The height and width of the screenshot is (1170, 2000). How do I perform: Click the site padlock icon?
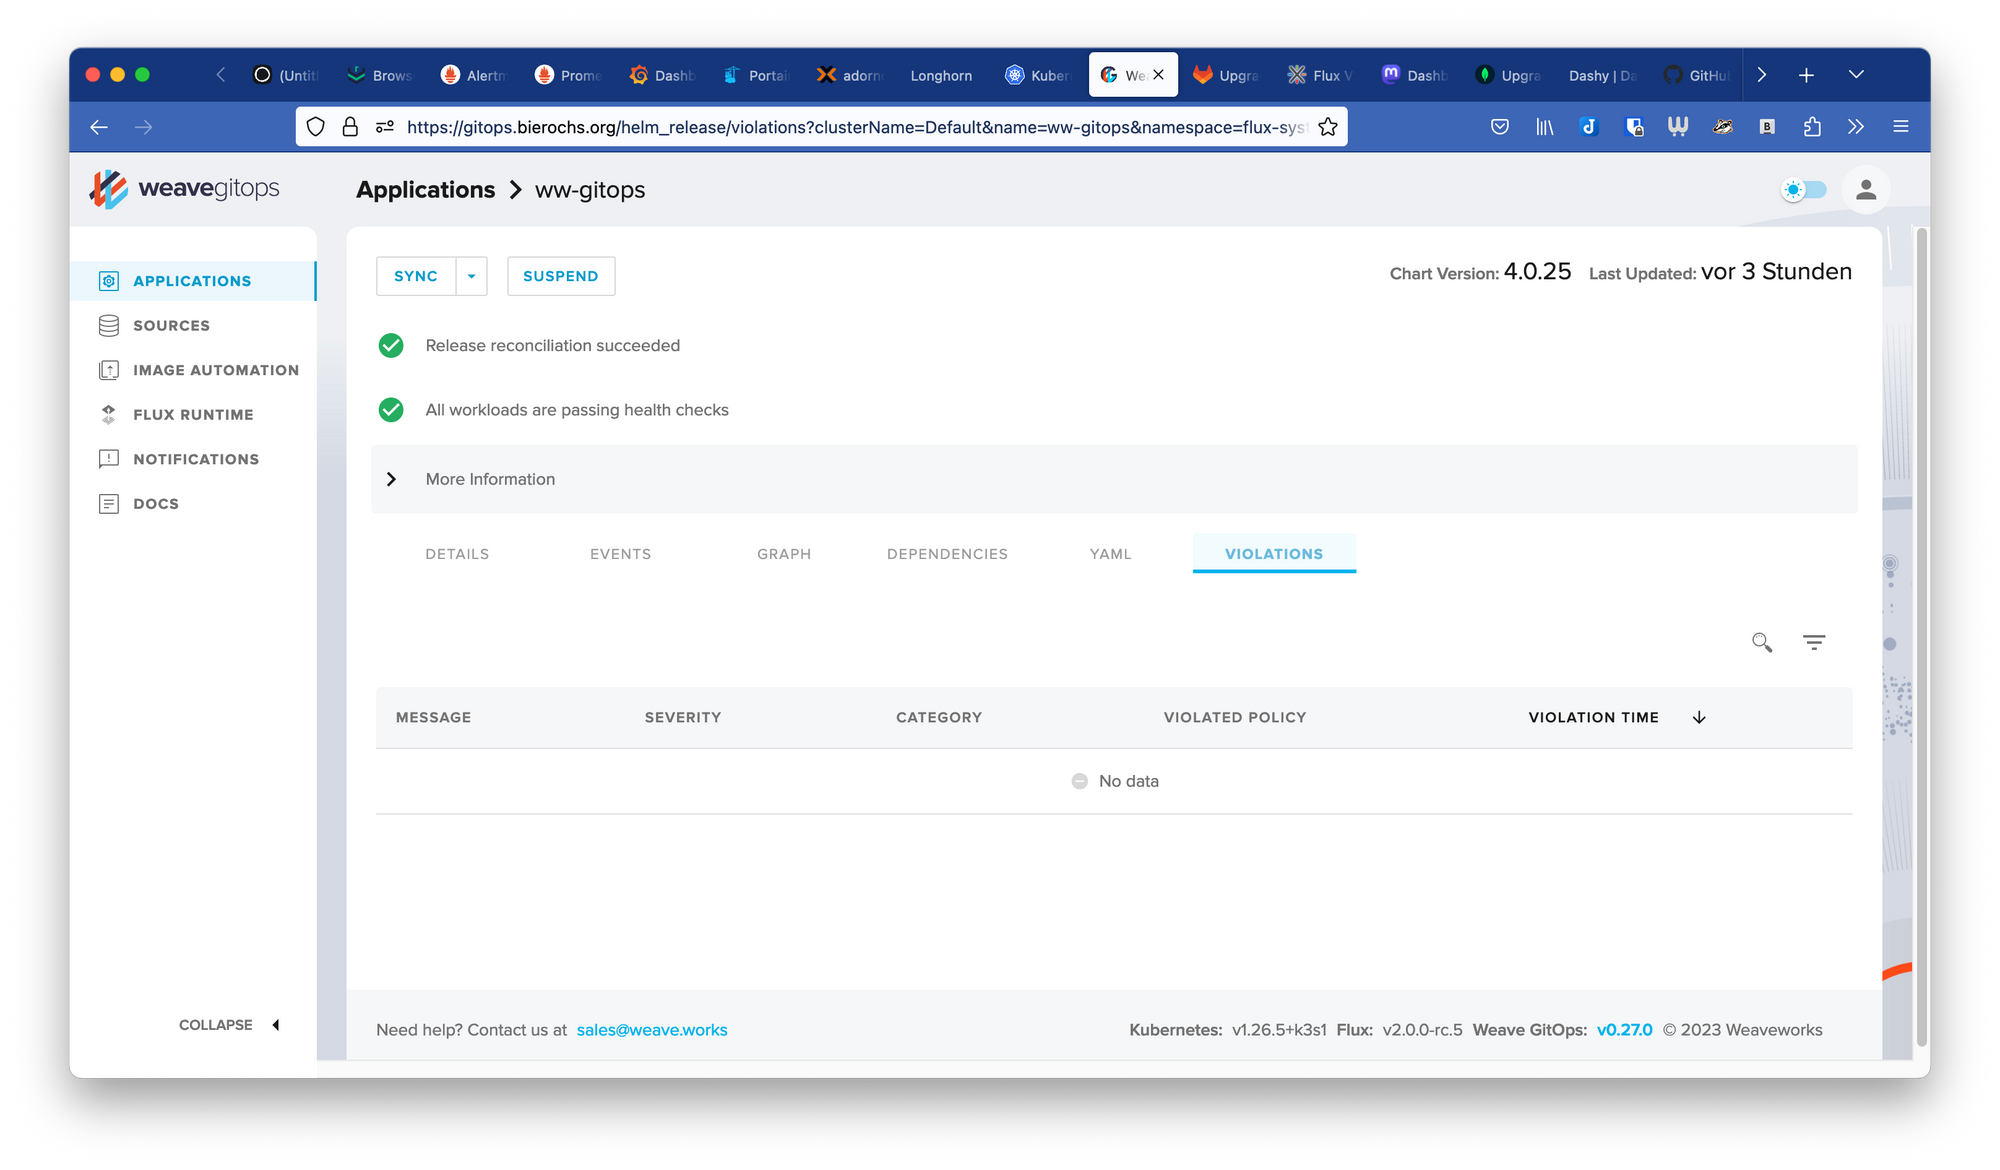point(350,127)
